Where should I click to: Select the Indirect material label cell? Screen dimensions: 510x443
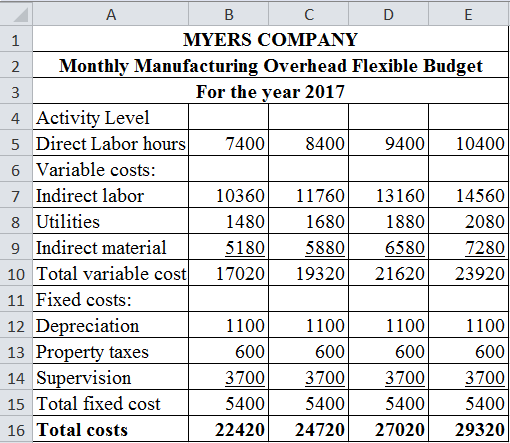click(111, 247)
